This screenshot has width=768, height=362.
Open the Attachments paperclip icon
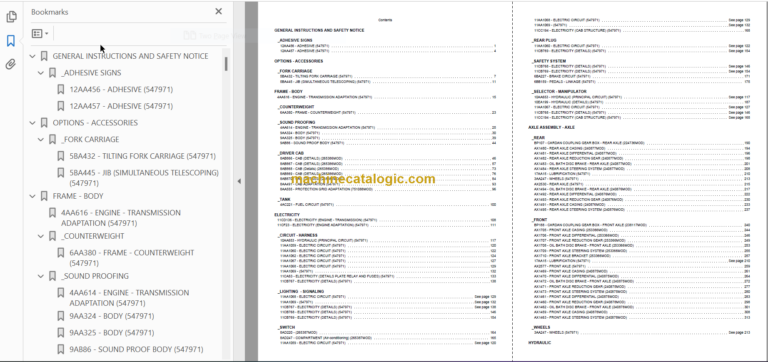(x=11, y=64)
